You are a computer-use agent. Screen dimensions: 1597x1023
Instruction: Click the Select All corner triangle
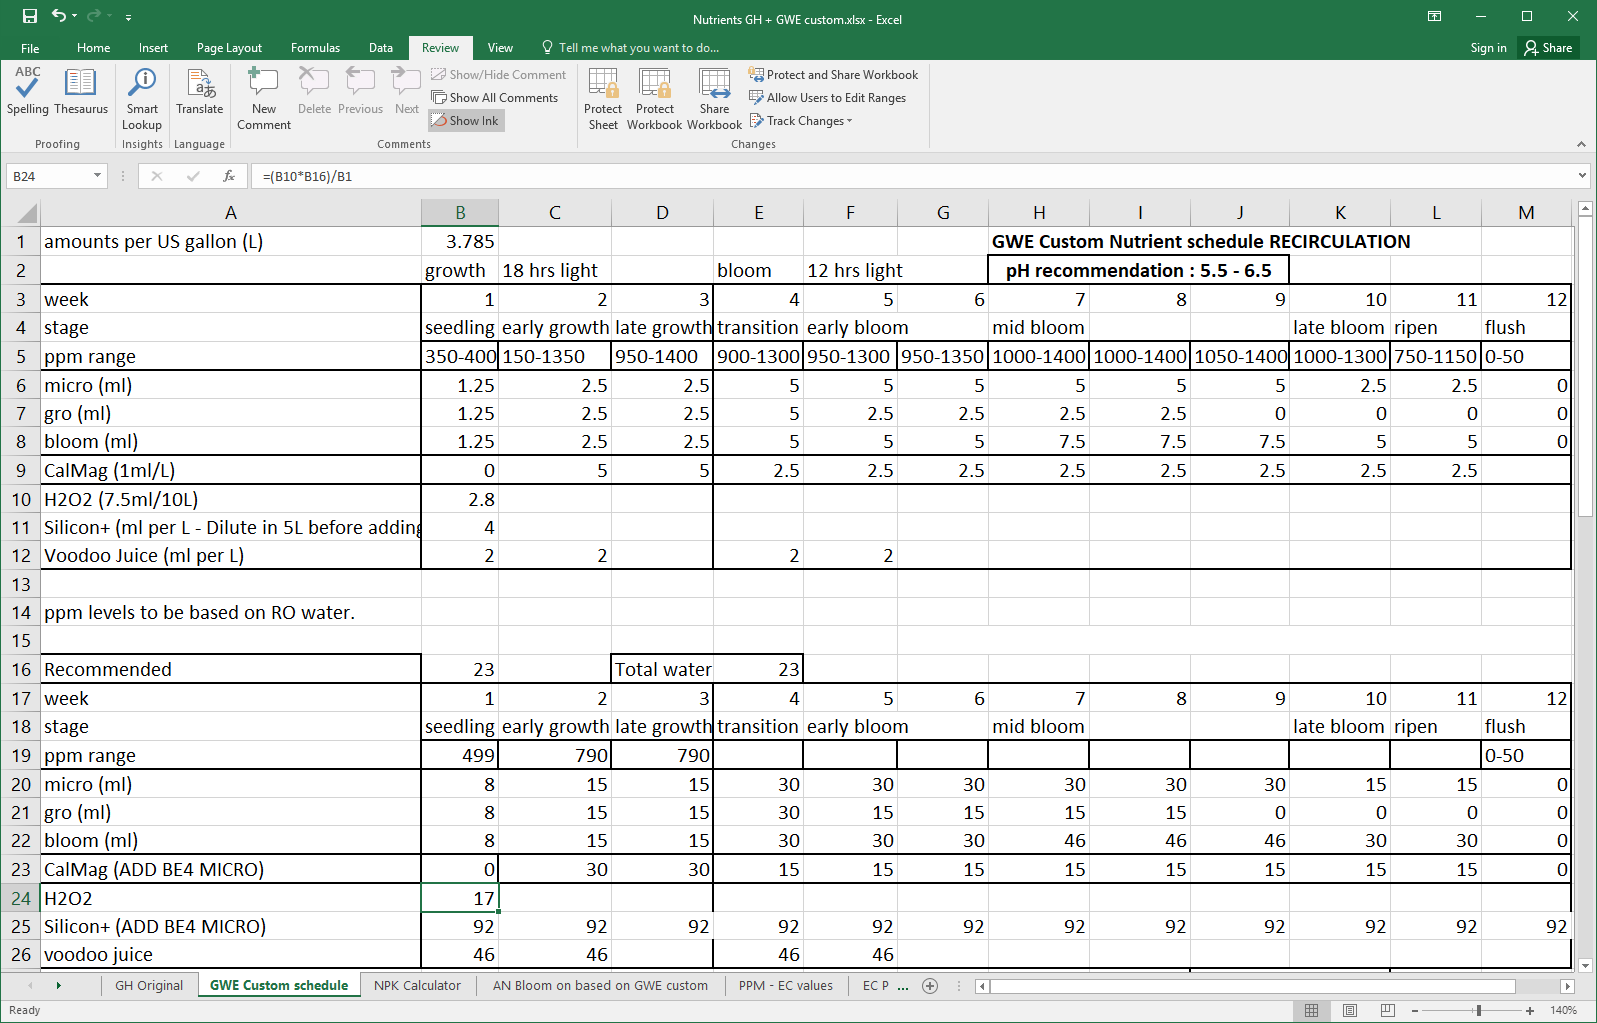[x=27, y=213]
